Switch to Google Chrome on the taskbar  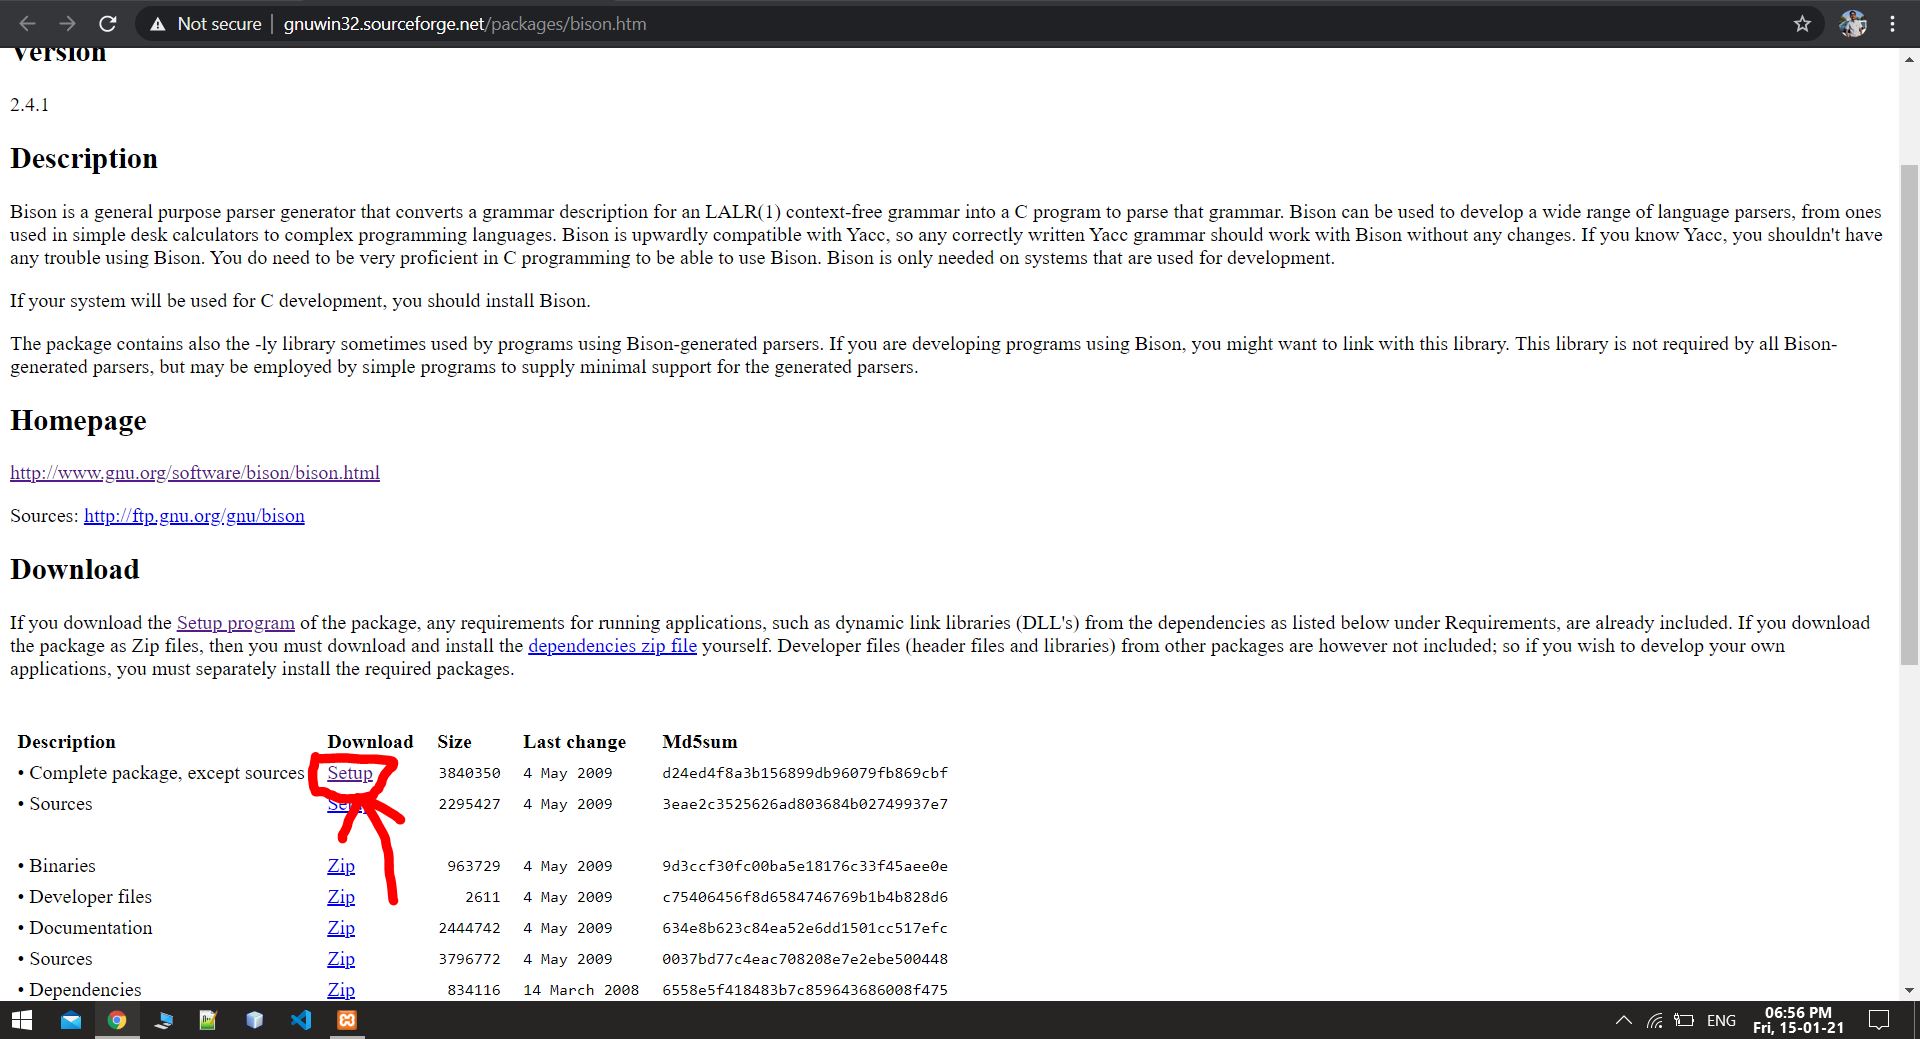click(117, 1020)
